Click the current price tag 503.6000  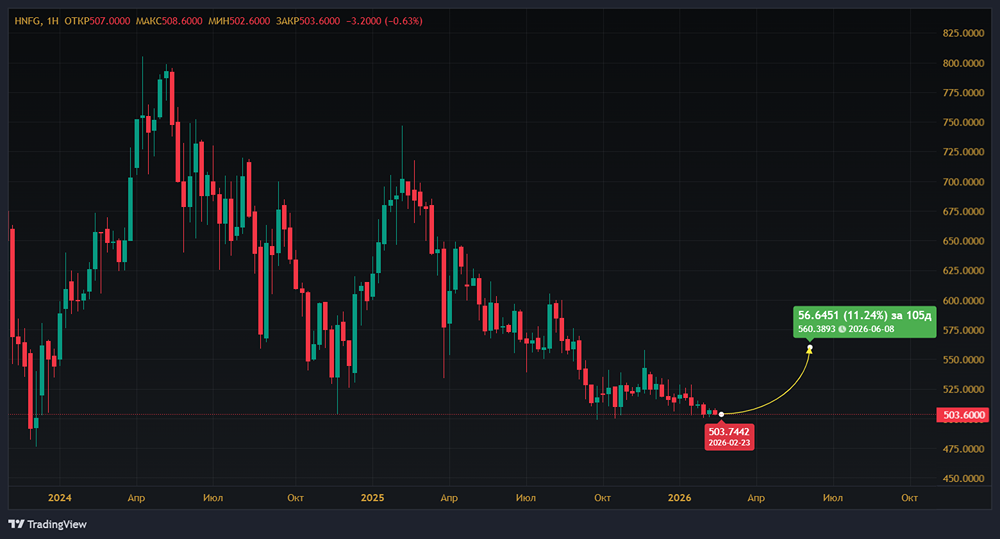pyautogui.click(x=964, y=415)
